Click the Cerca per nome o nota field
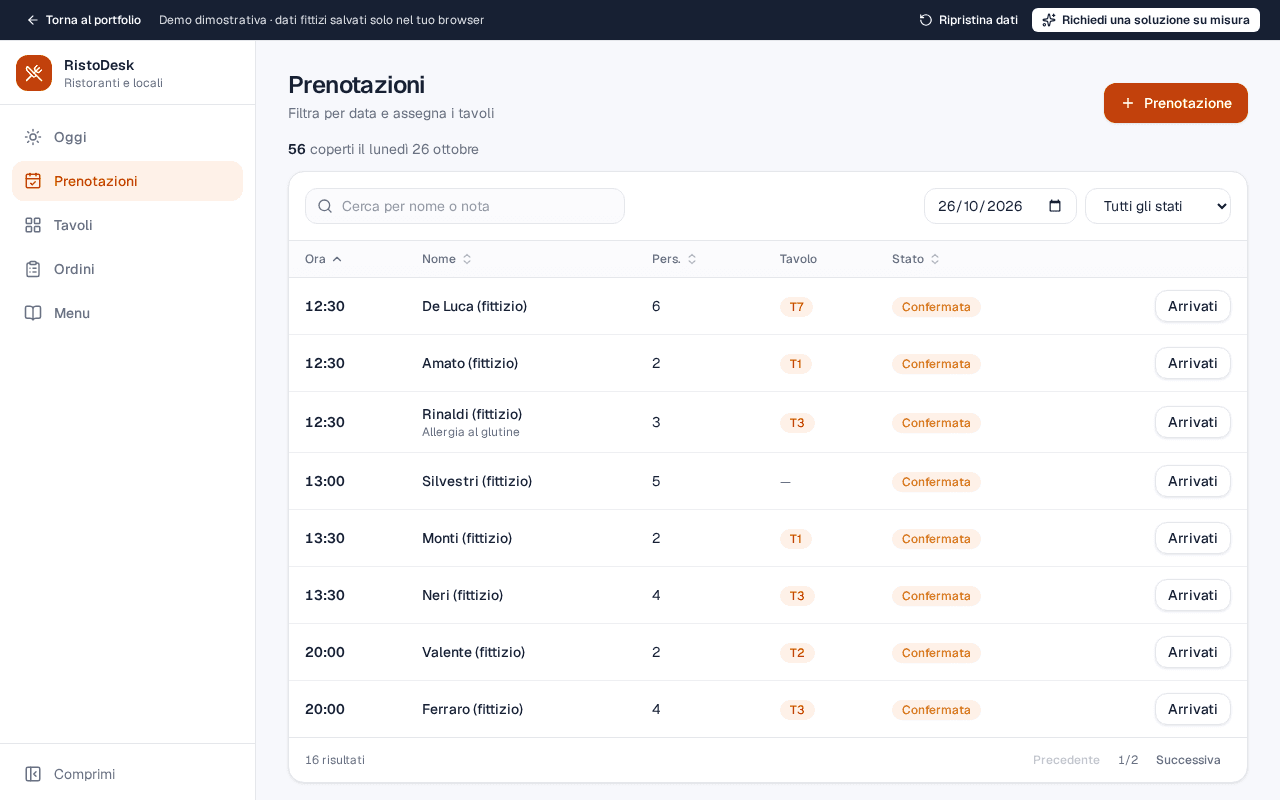Image resolution: width=1280 pixels, height=800 pixels. (x=465, y=206)
